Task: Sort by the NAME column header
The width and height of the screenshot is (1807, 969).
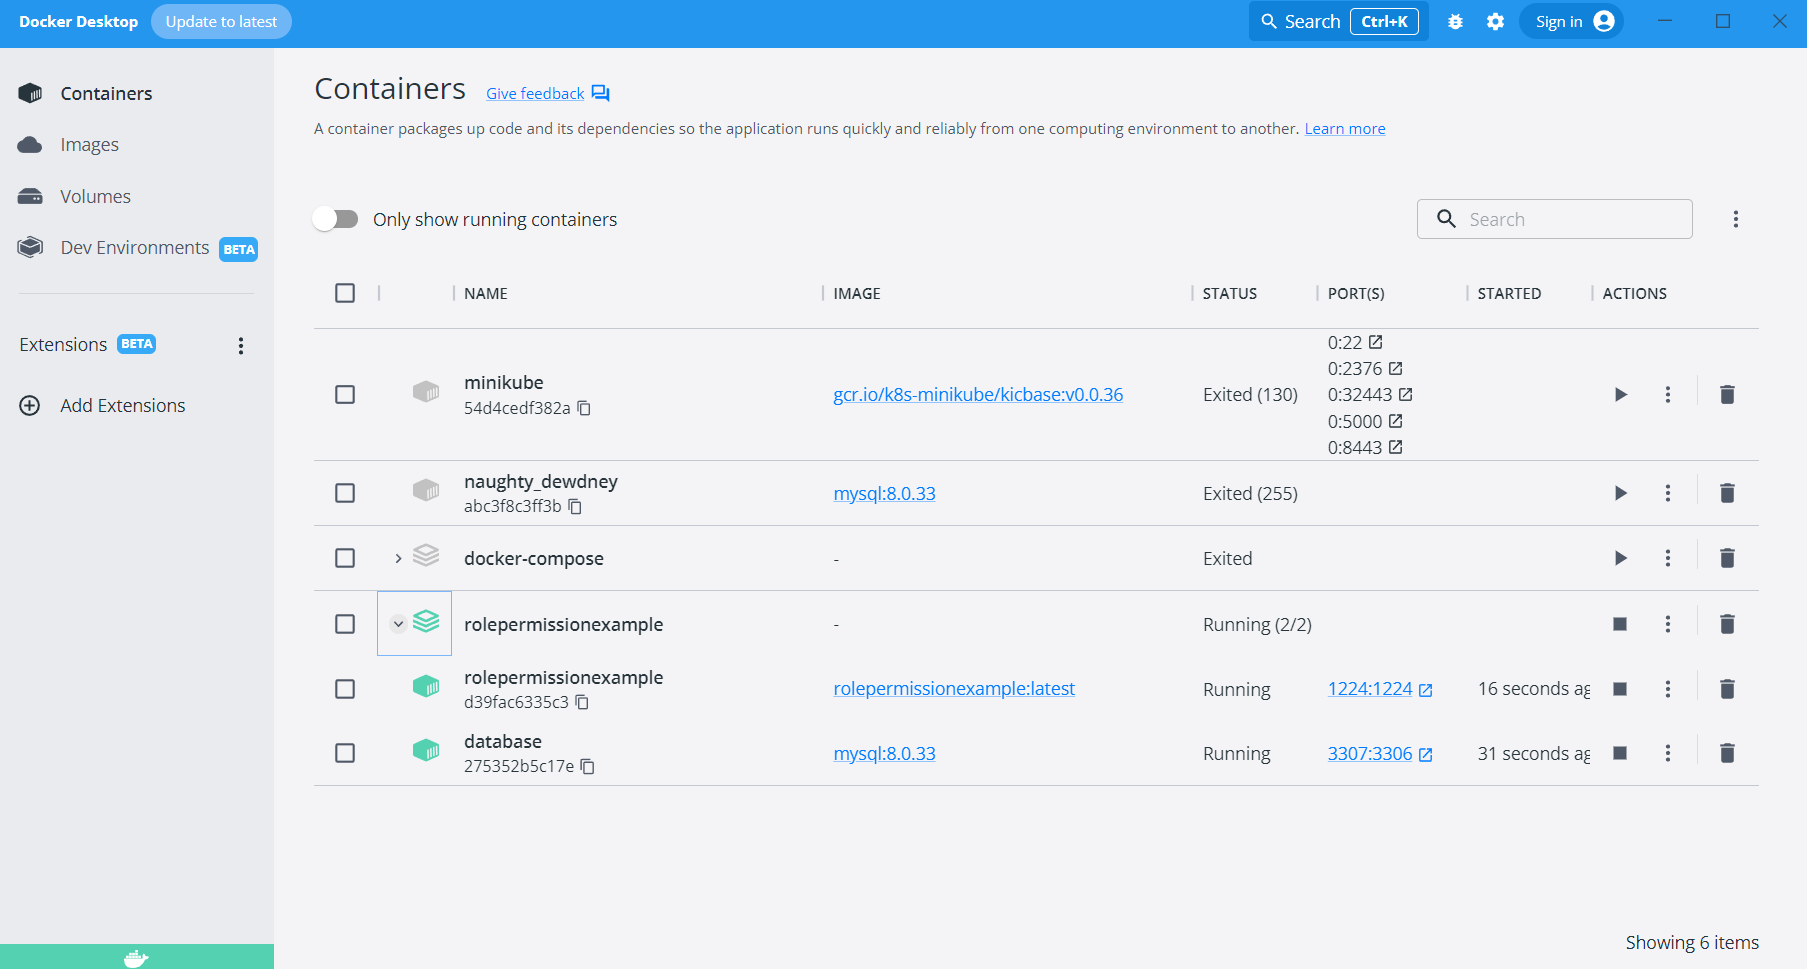Action: coord(486,293)
